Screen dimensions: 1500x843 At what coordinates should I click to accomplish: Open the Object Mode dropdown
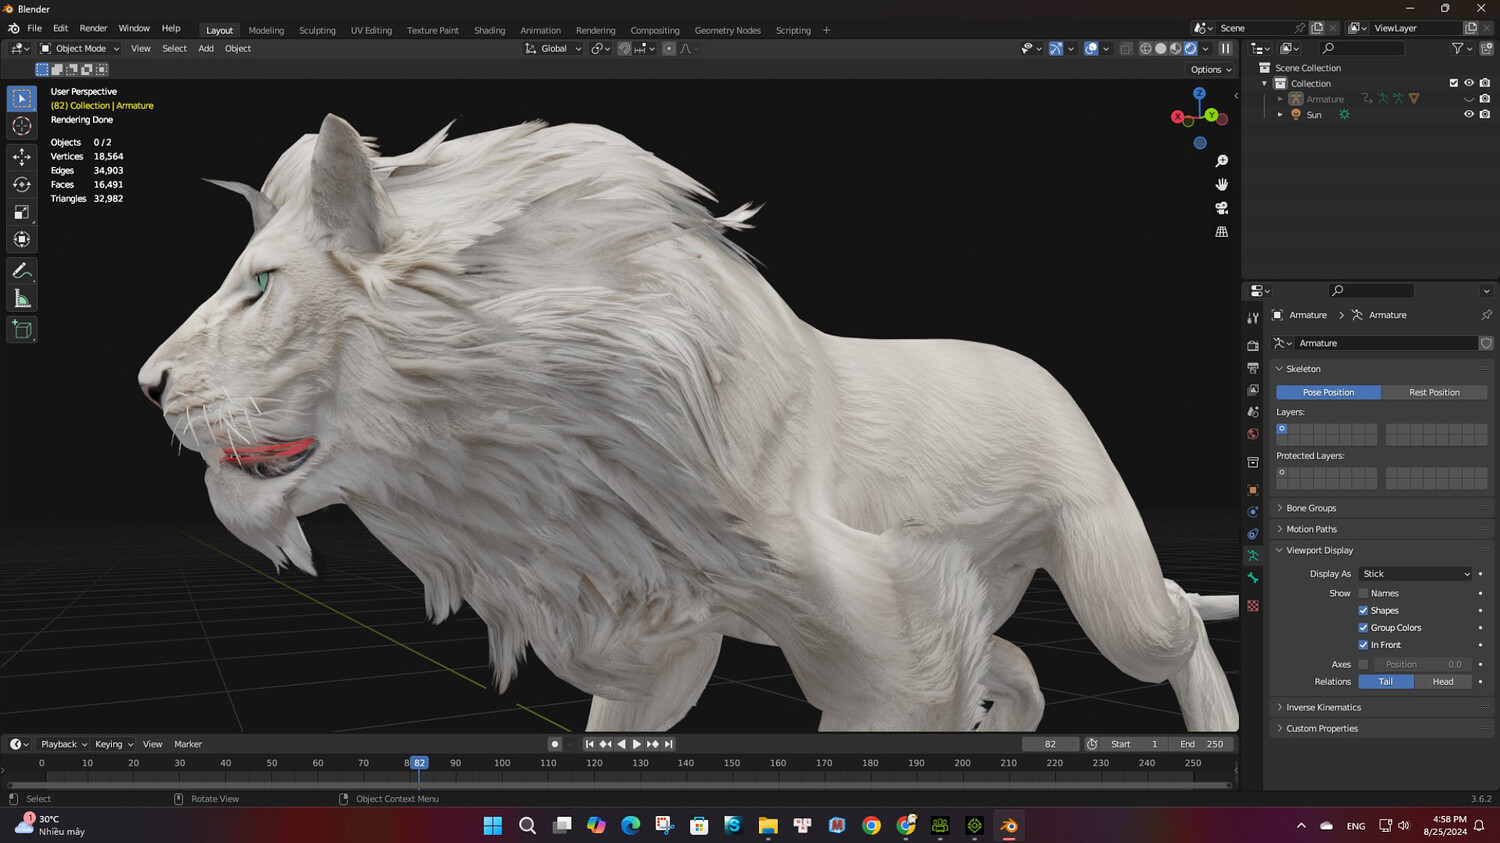pyautogui.click(x=79, y=48)
